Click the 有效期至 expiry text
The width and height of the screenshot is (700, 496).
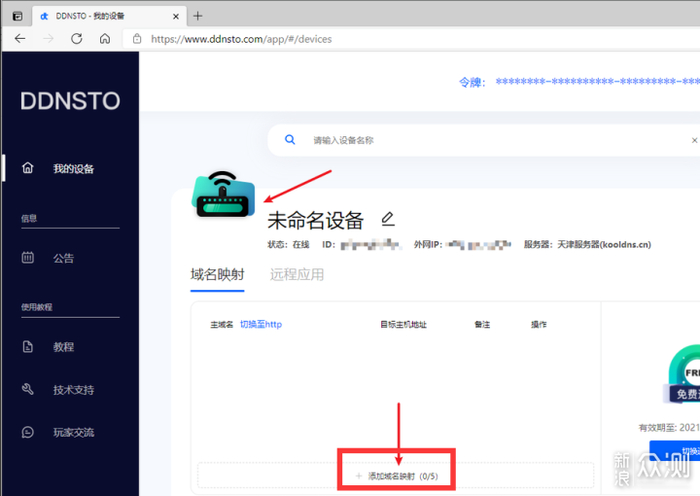[669, 428]
